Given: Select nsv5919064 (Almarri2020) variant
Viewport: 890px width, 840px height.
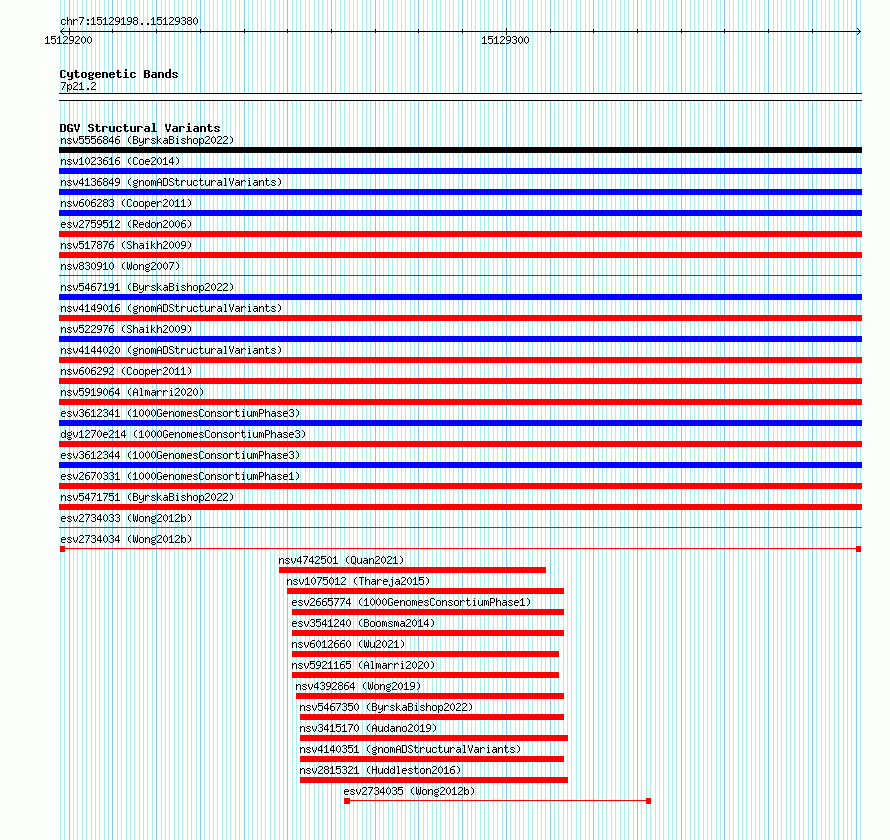Looking at the screenshot, I should [x=132, y=392].
